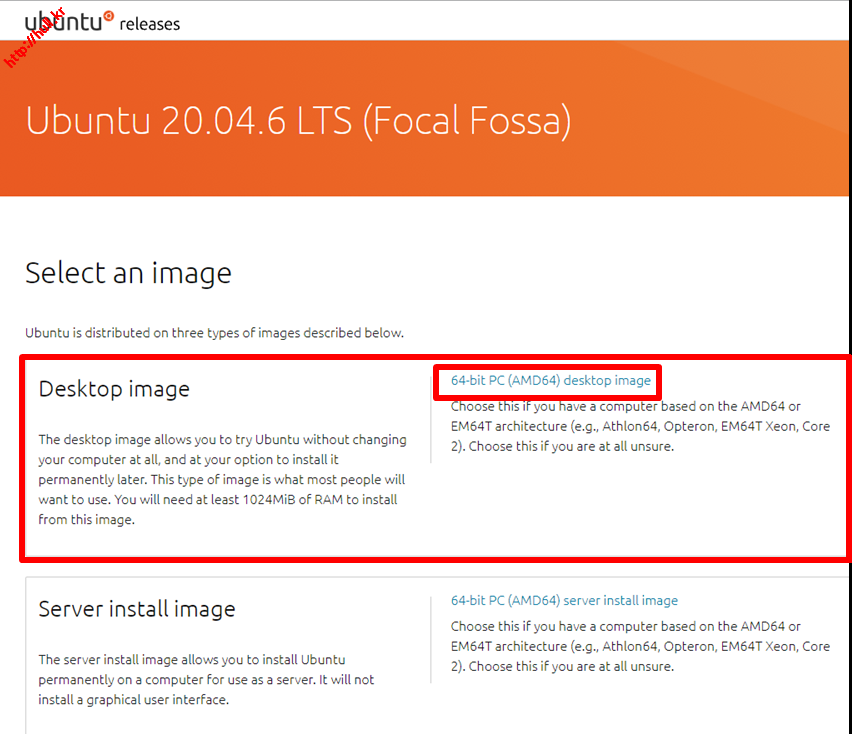Click the 'Desktop image' heading
This screenshot has height=734, width=852.
point(114,389)
